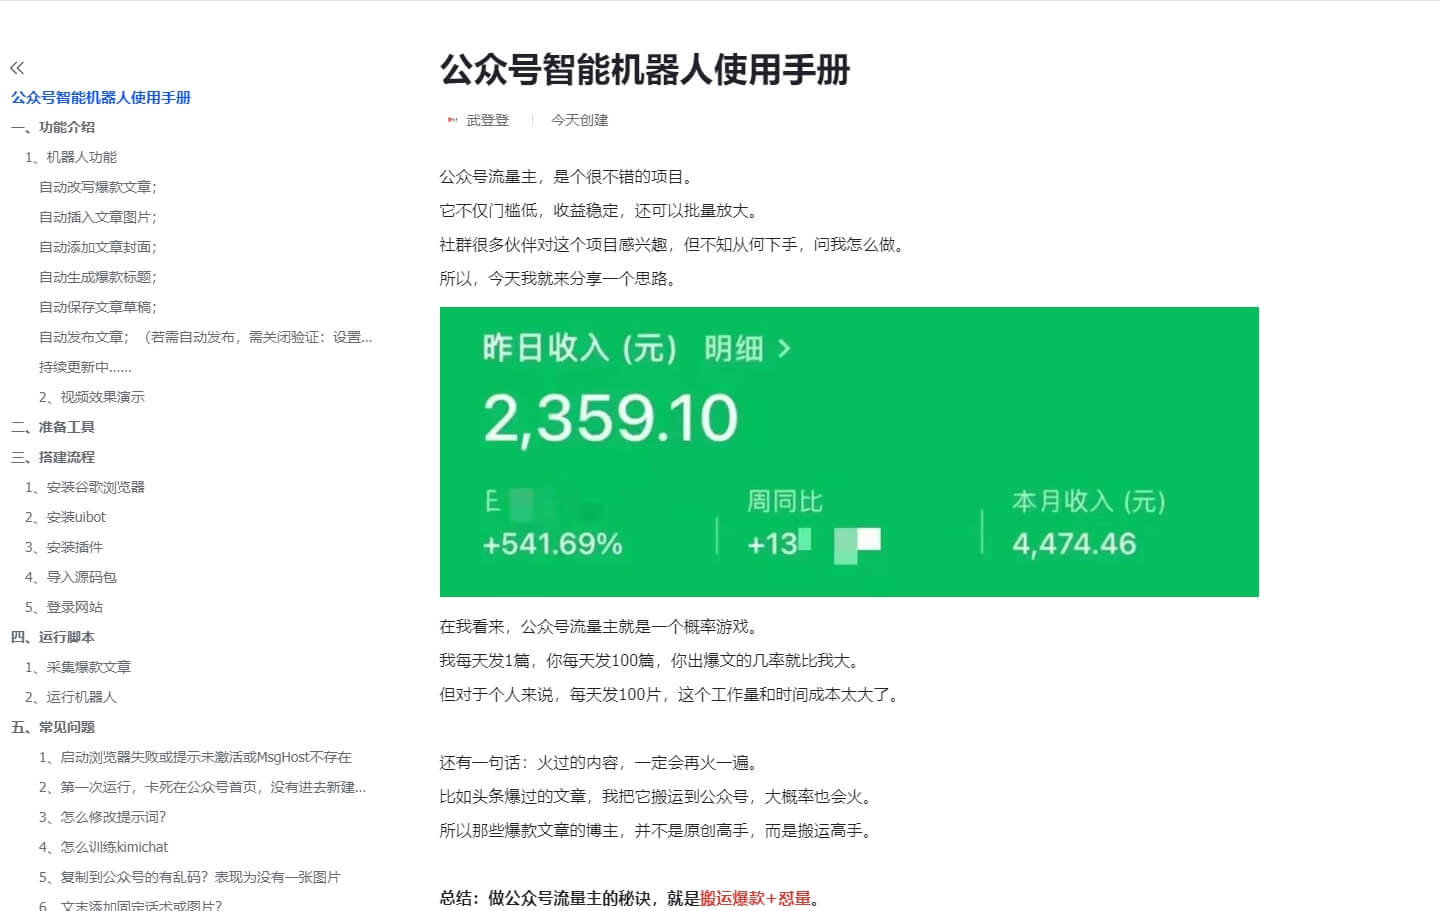
Task: Open the document title link in the sidebar
Action: point(100,98)
